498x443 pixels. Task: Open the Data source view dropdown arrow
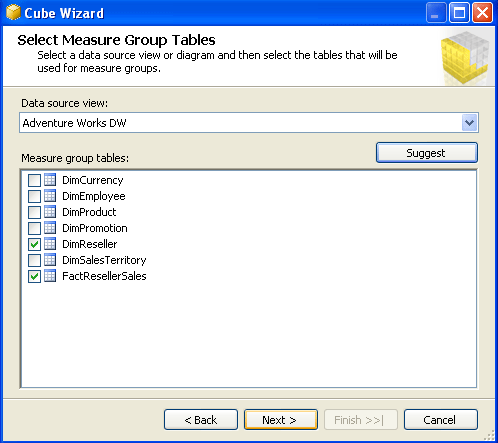470,123
